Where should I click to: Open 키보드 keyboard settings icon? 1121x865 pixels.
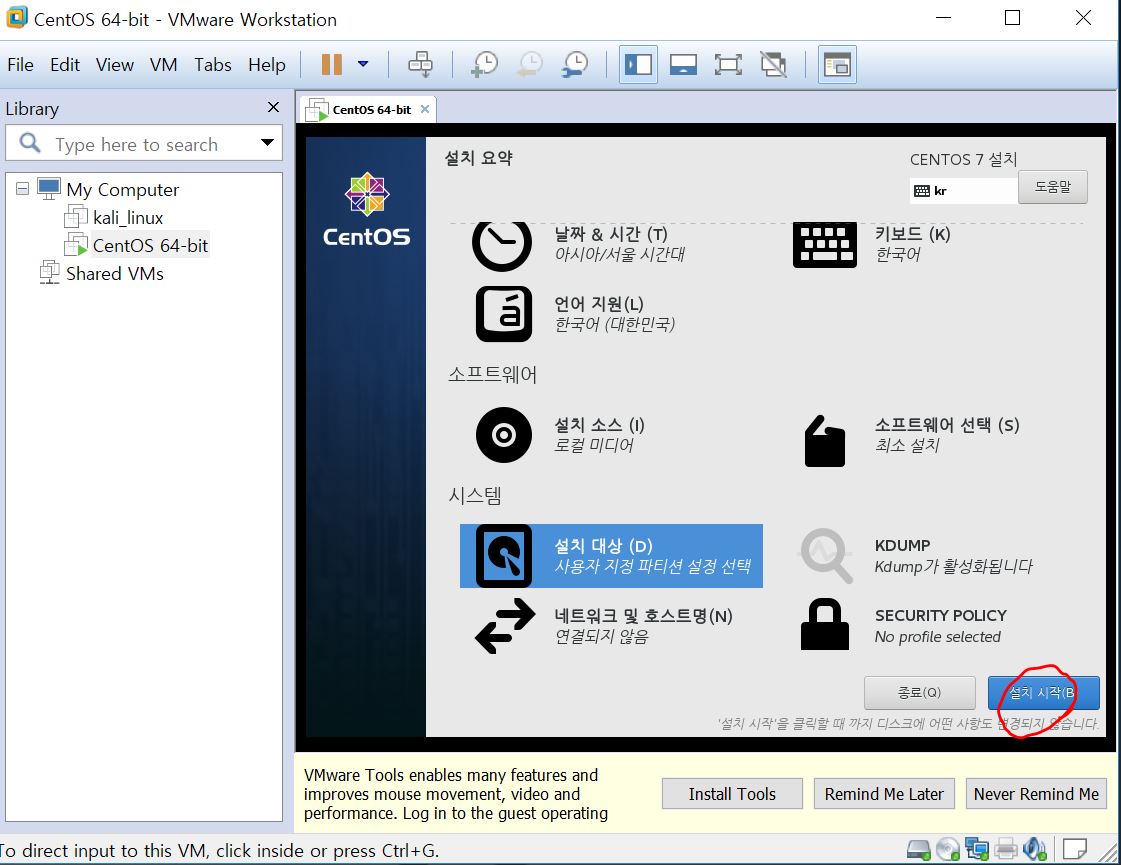824,245
